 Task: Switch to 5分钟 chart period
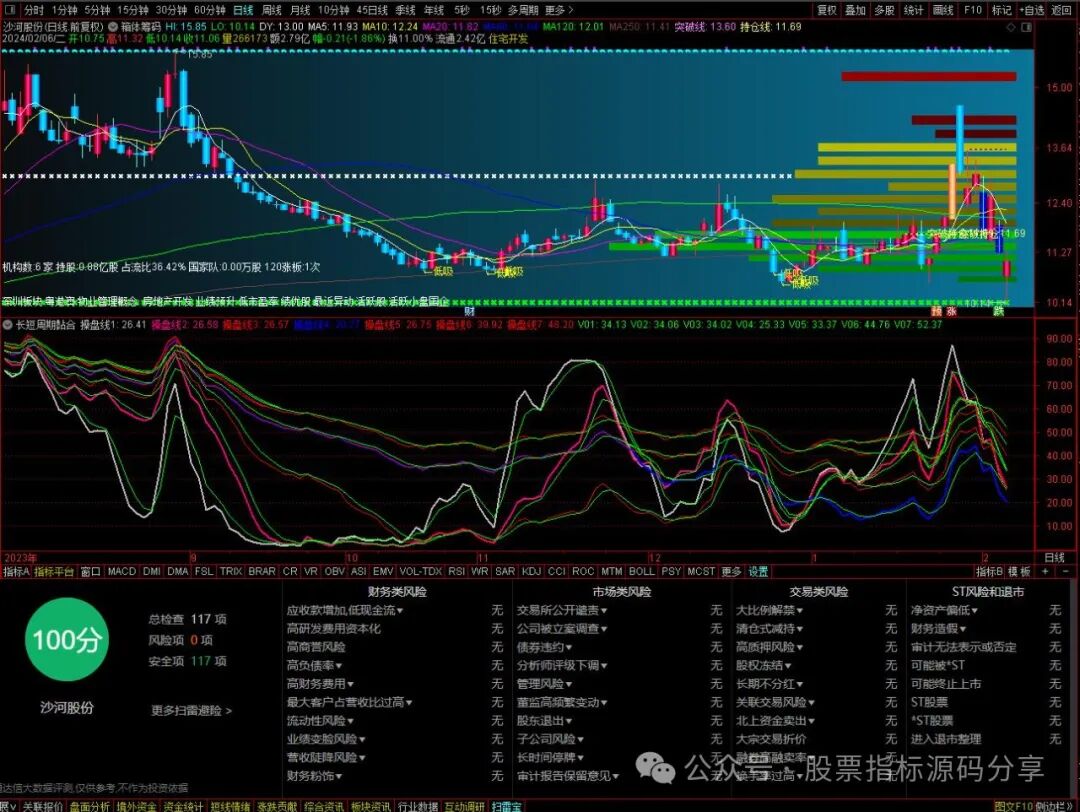pyautogui.click(x=97, y=10)
